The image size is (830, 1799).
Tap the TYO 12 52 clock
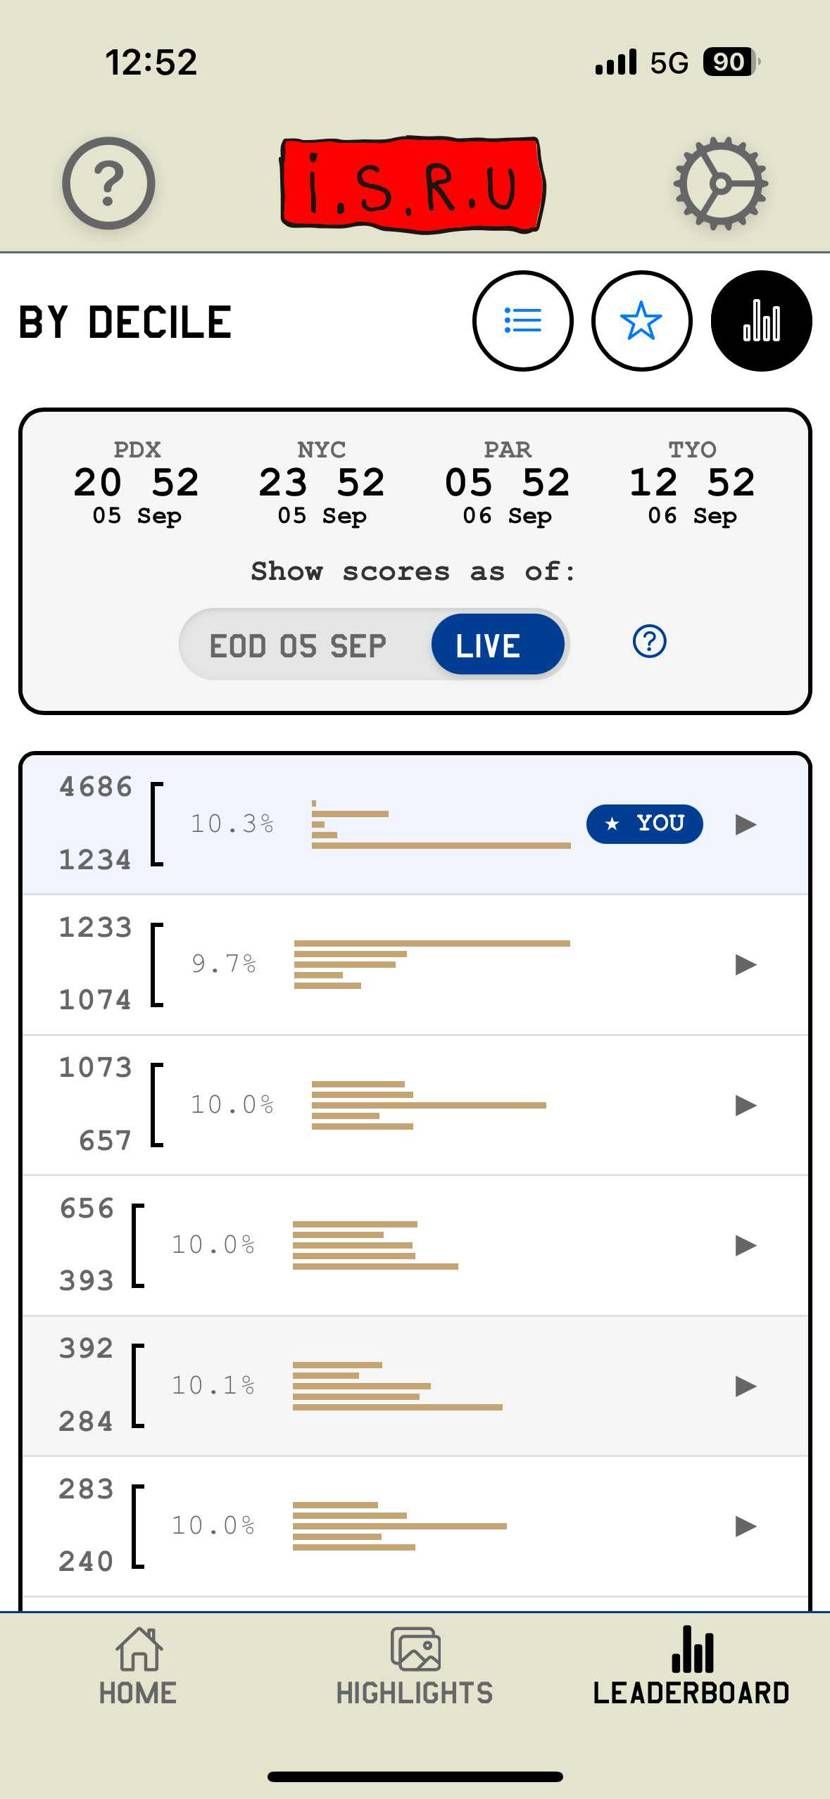tap(692, 483)
